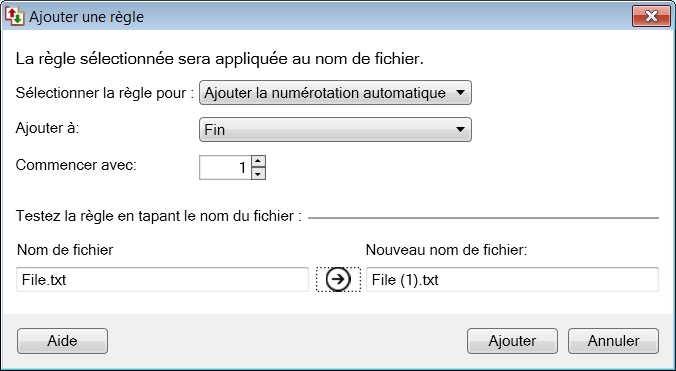Image resolution: width=676 pixels, height=371 pixels.
Task: Open help with the Aide button
Action: coord(62,341)
